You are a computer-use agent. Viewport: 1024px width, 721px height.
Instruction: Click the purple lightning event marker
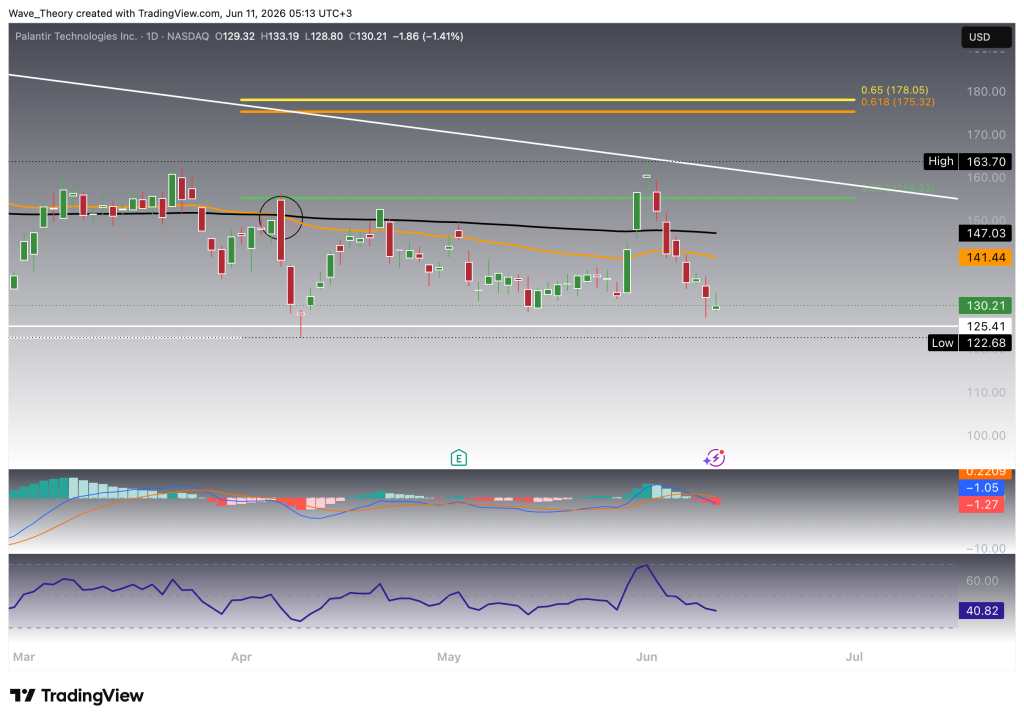714,458
